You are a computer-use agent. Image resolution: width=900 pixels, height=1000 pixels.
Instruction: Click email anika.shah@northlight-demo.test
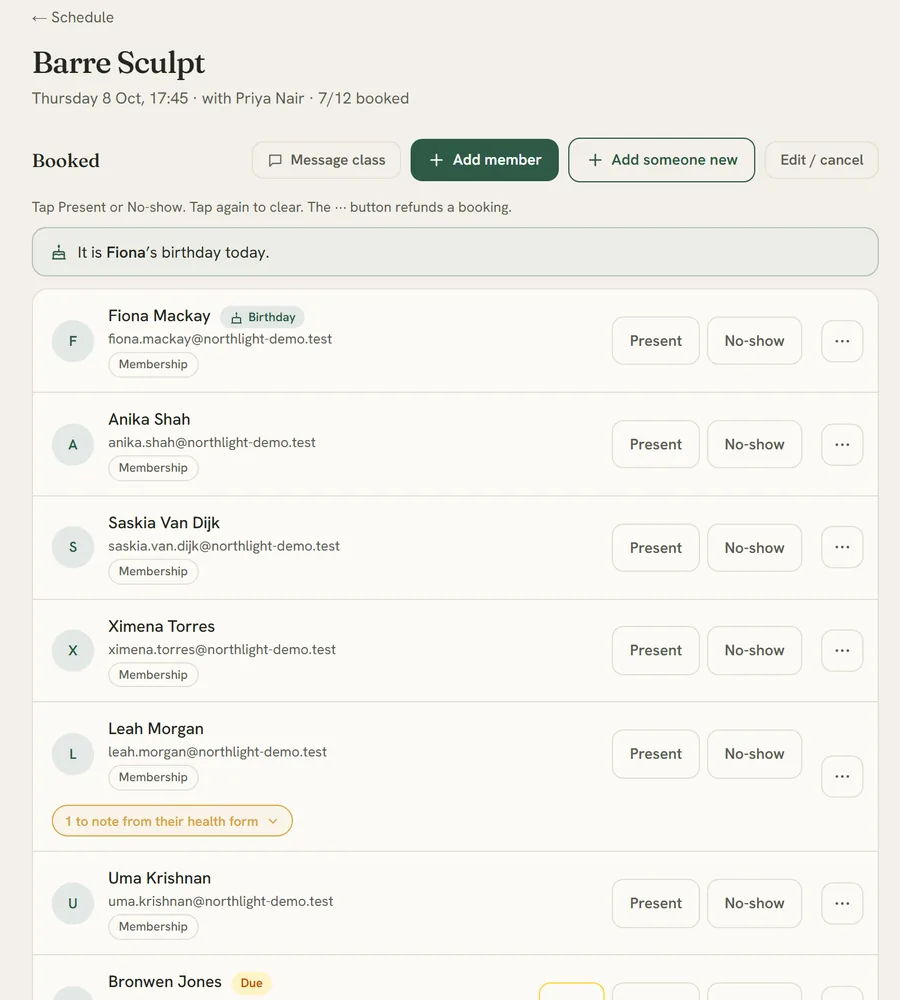(212, 442)
